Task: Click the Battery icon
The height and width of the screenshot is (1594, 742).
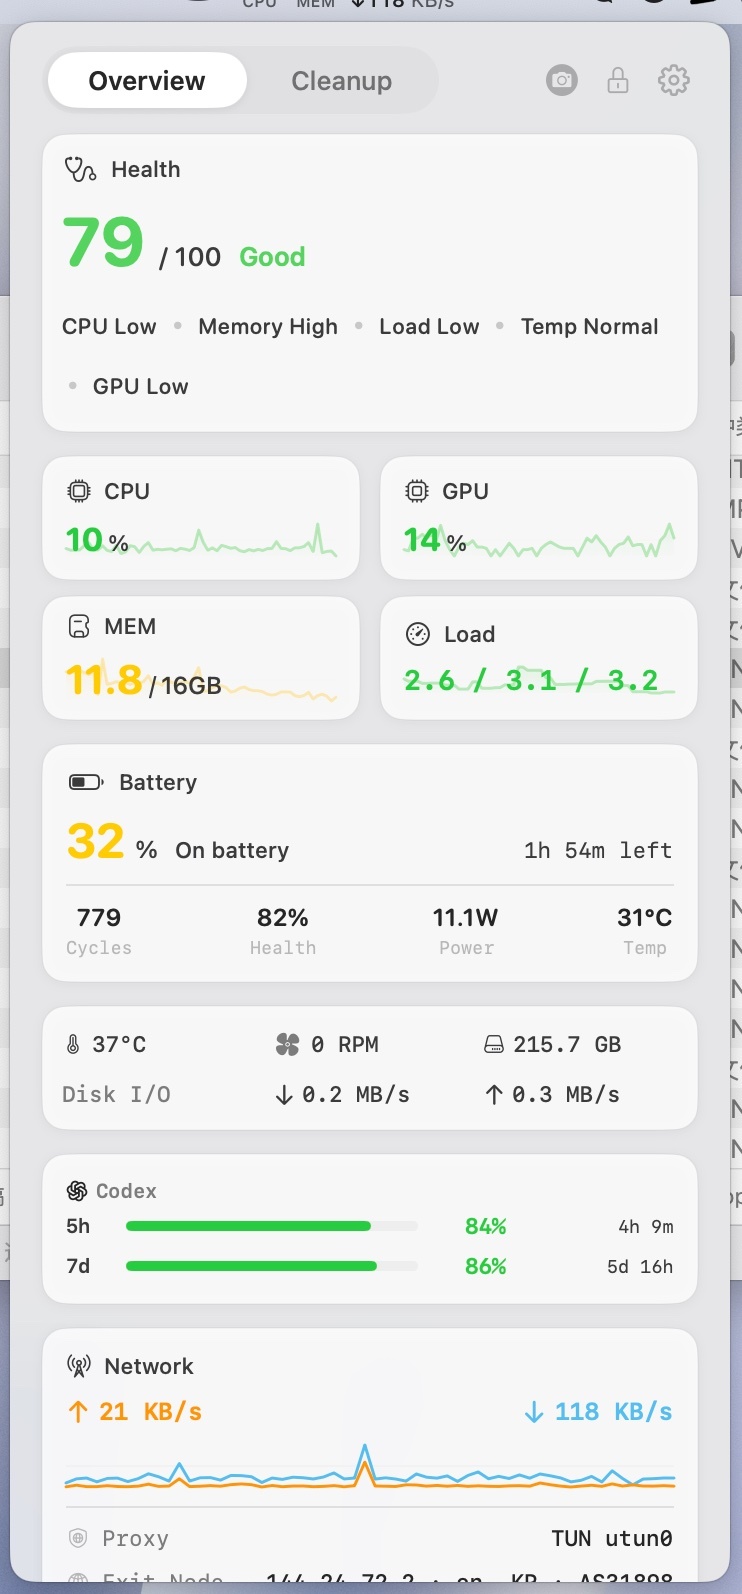Action: (86, 782)
